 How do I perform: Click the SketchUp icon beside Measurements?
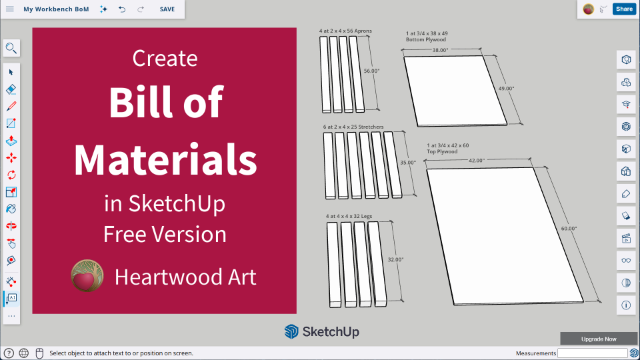pyautogui.click(x=634, y=353)
